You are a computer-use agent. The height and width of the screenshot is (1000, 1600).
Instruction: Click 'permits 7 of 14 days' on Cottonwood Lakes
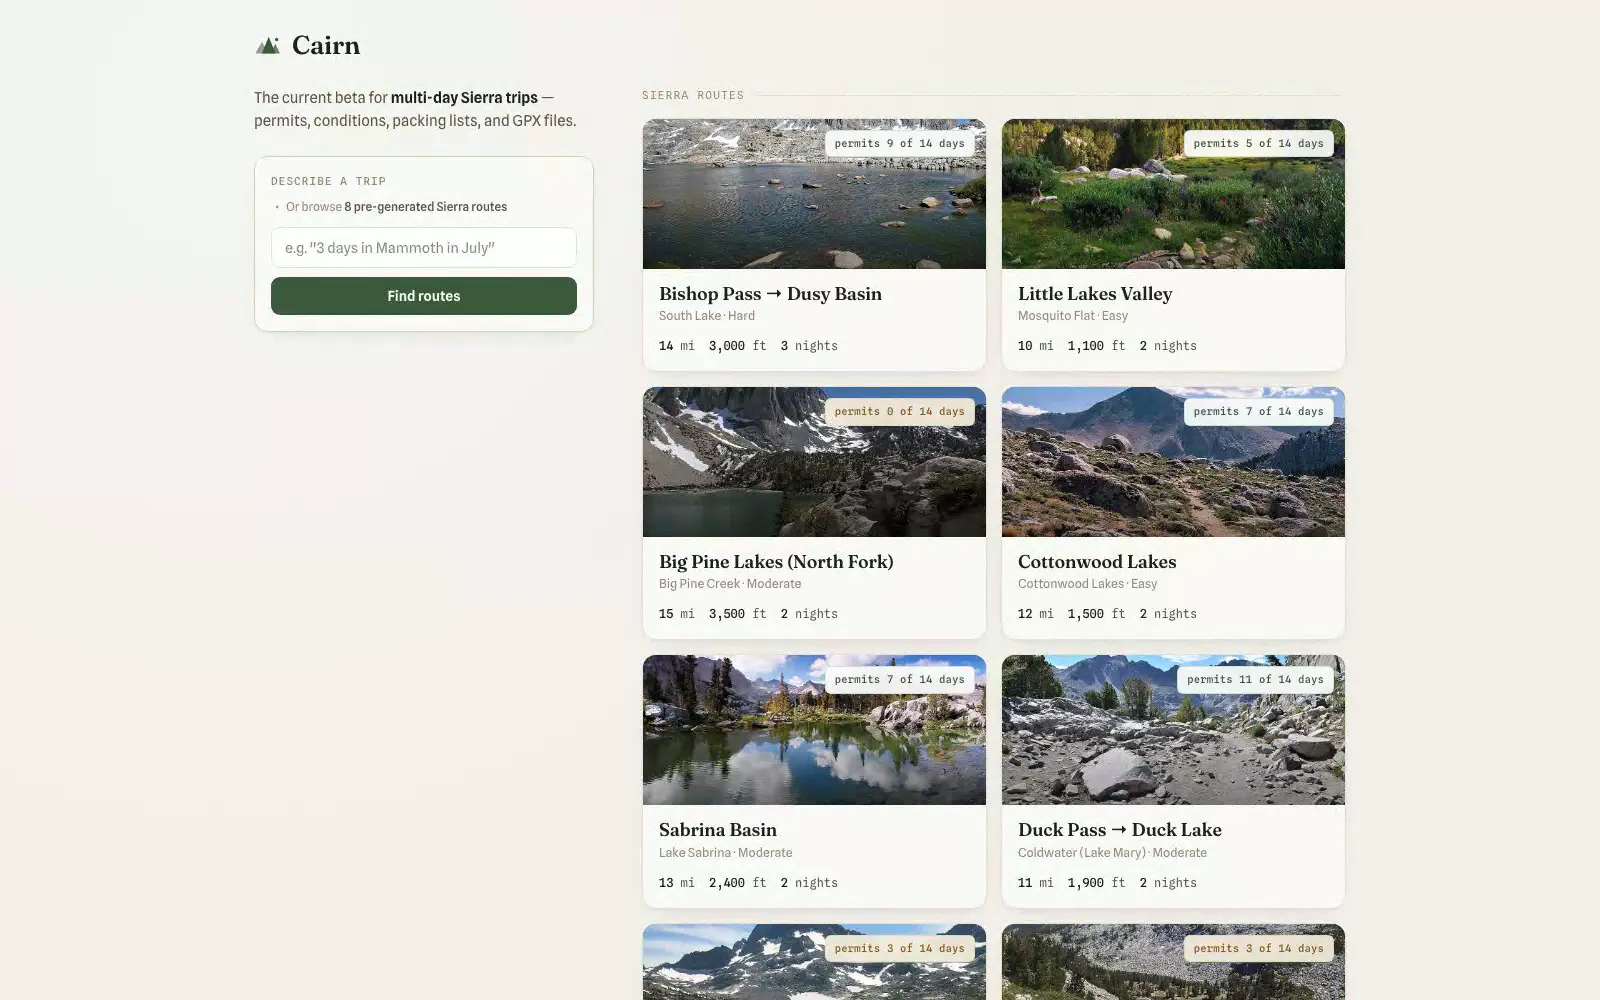click(x=1258, y=412)
